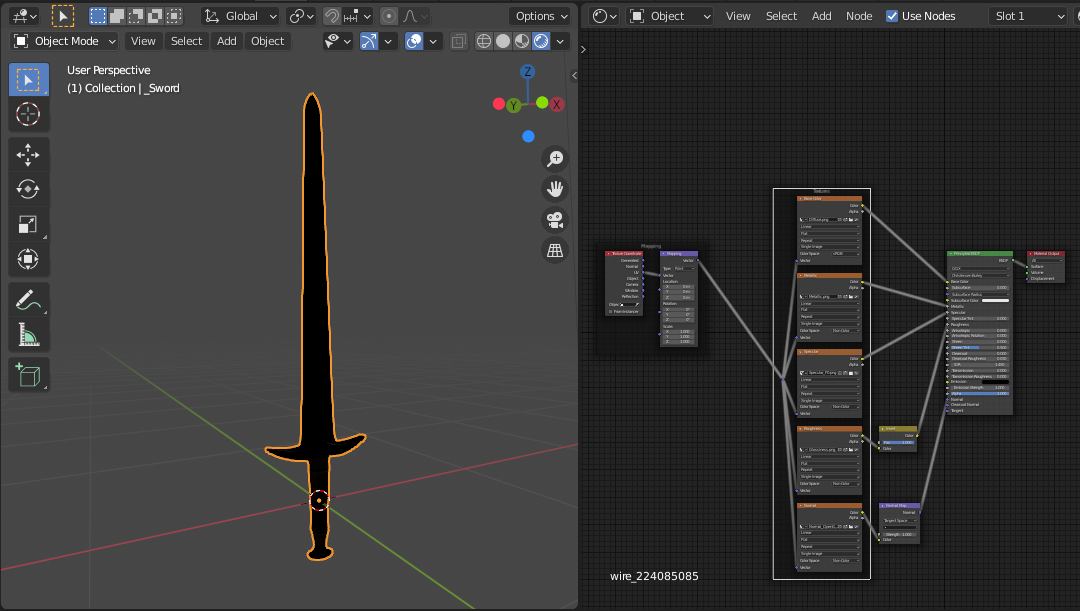Click the zoom magnifier icon in viewport
The width and height of the screenshot is (1080, 611).
554,158
